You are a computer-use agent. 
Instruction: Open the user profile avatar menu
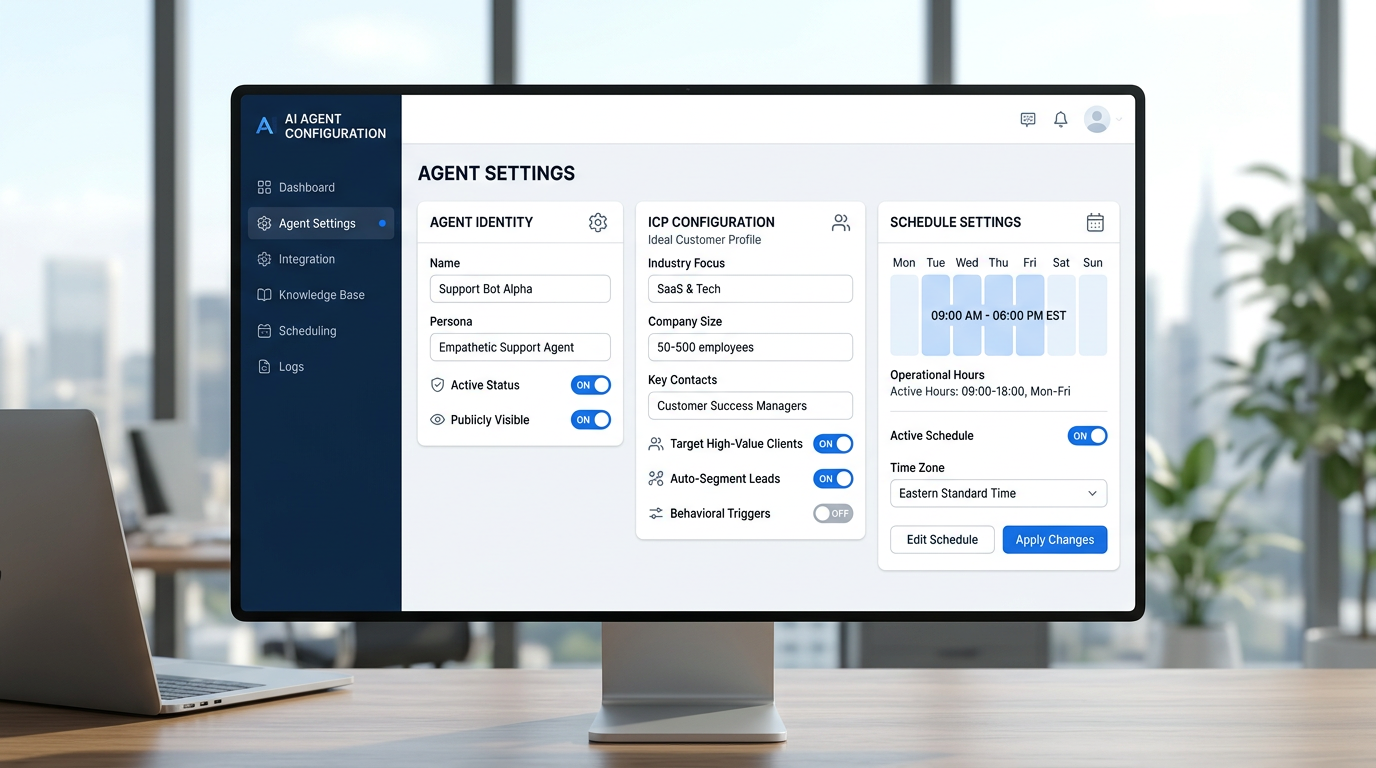pos(1098,120)
